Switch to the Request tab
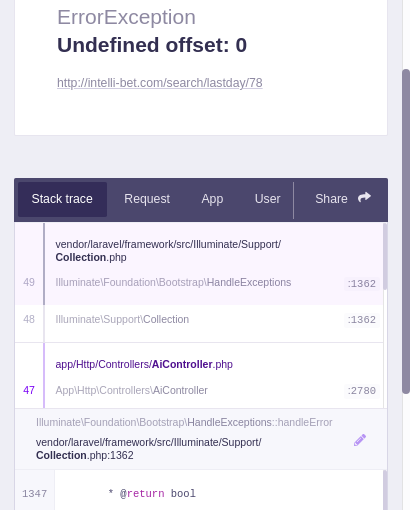The width and height of the screenshot is (410, 510). 147,199
